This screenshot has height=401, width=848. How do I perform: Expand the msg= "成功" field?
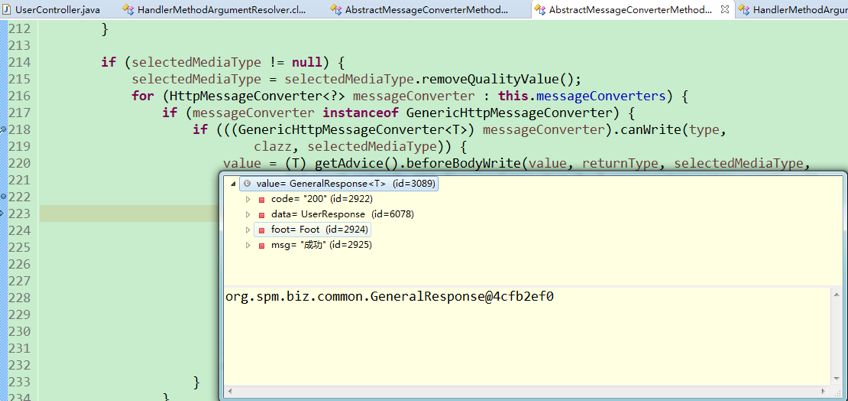pos(248,245)
